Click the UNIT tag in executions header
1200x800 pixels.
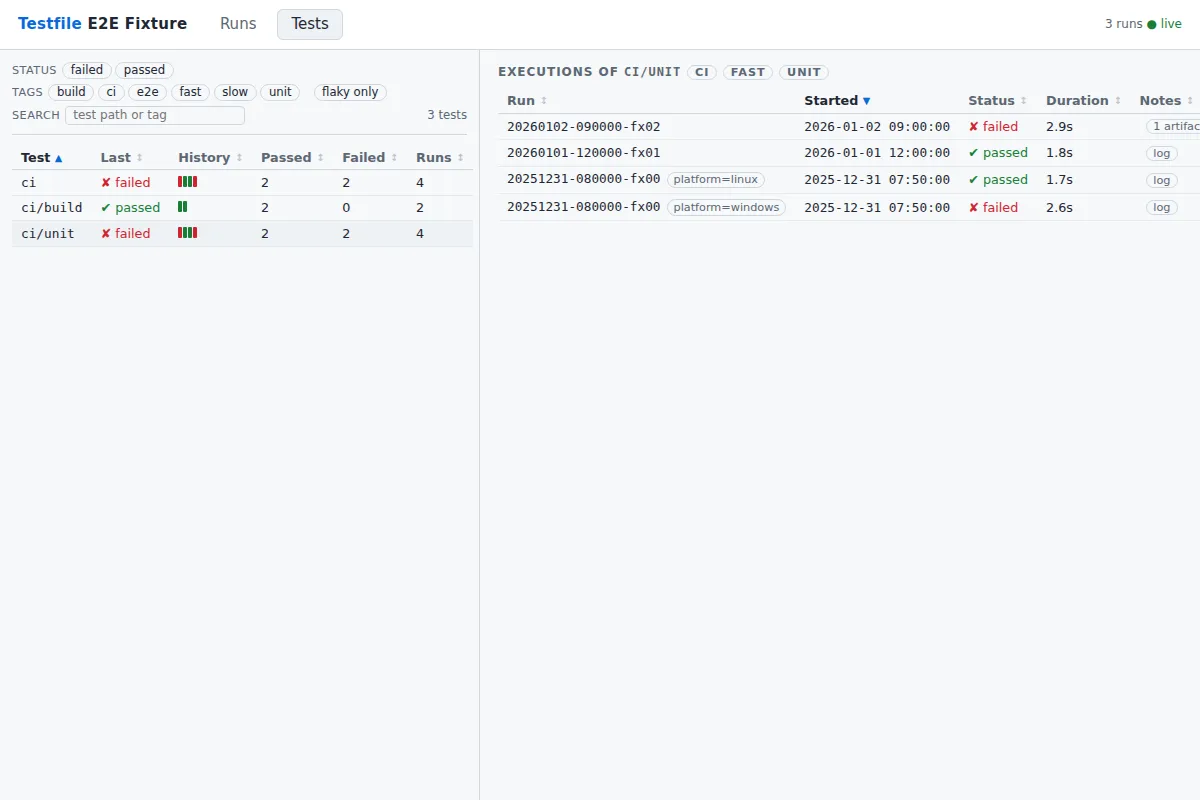point(804,72)
